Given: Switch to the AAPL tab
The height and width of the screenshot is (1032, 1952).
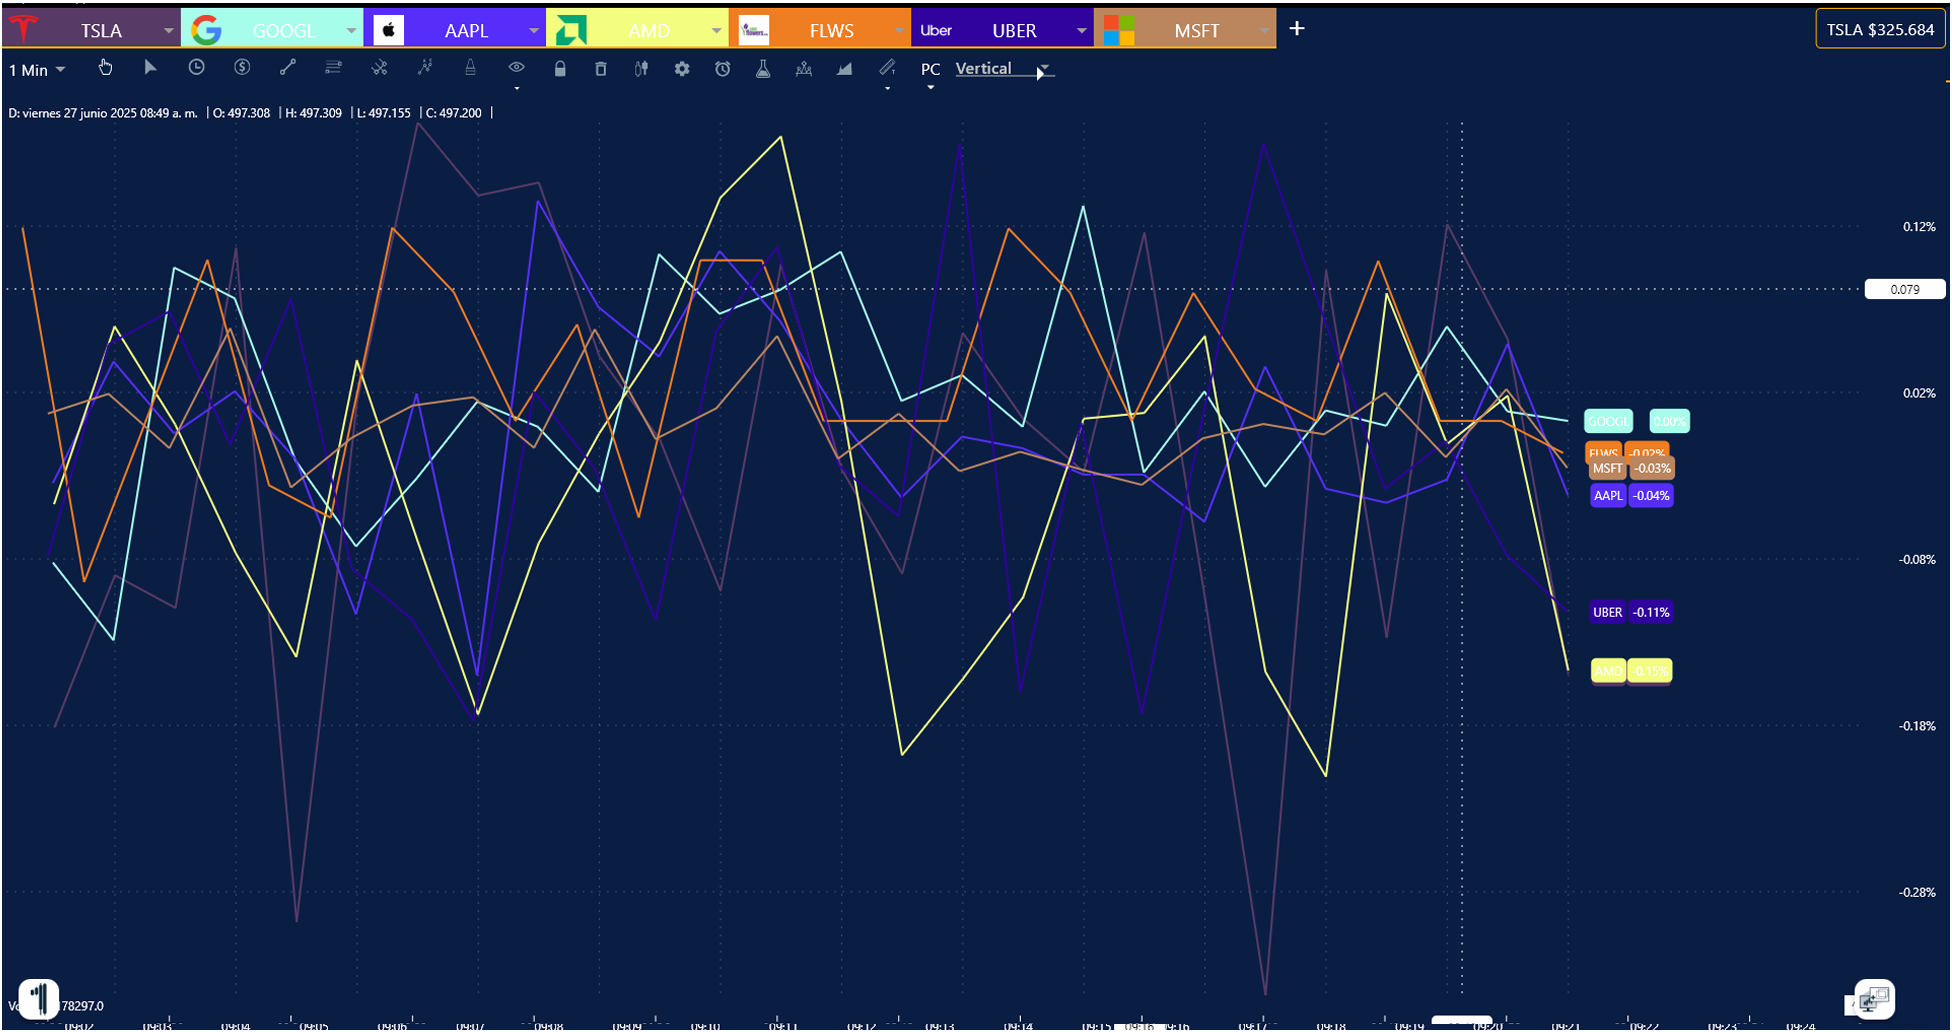Looking at the screenshot, I should pos(465,31).
